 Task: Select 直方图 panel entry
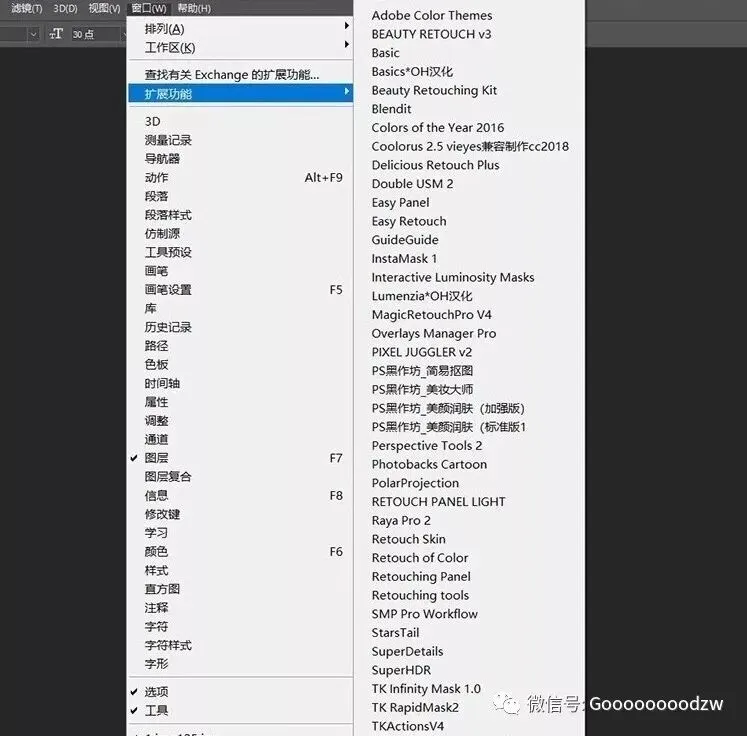coord(241,589)
